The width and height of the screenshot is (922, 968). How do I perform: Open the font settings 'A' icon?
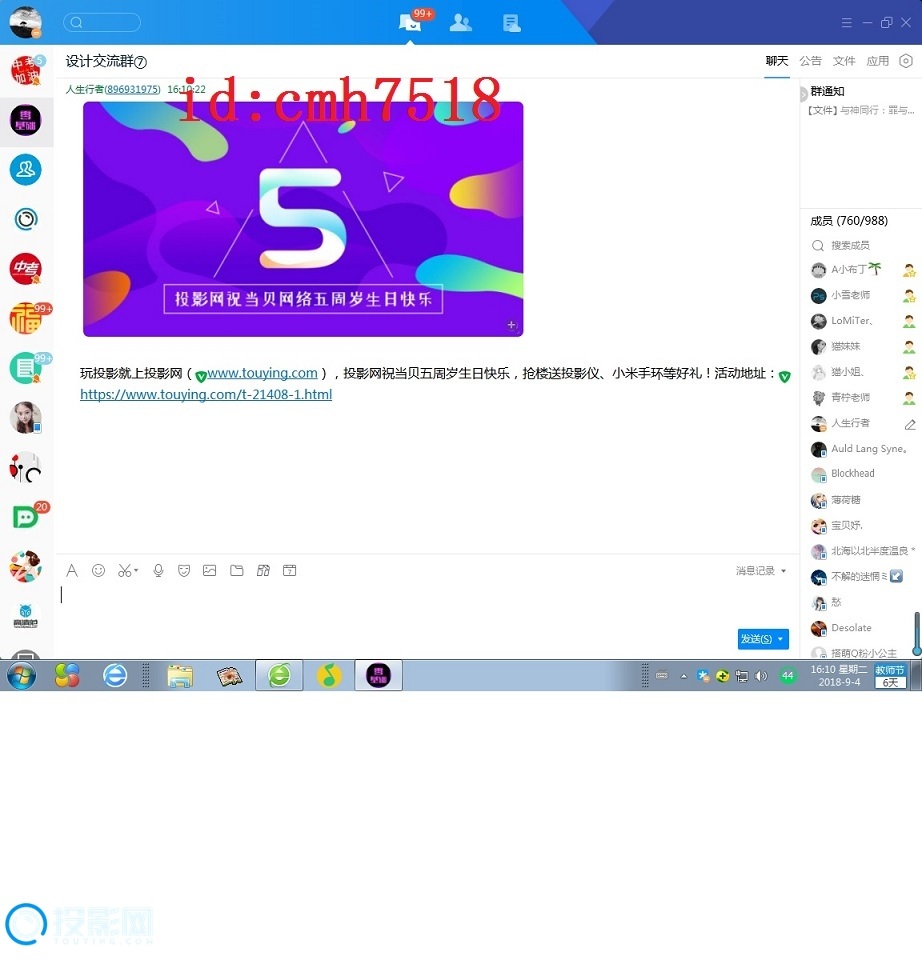(72, 570)
